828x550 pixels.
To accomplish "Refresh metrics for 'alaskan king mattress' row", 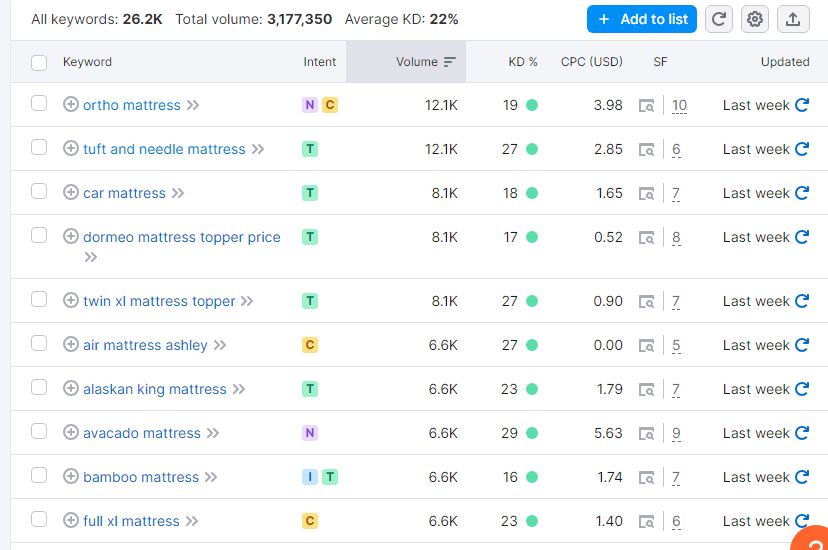I will pos(802,389).
